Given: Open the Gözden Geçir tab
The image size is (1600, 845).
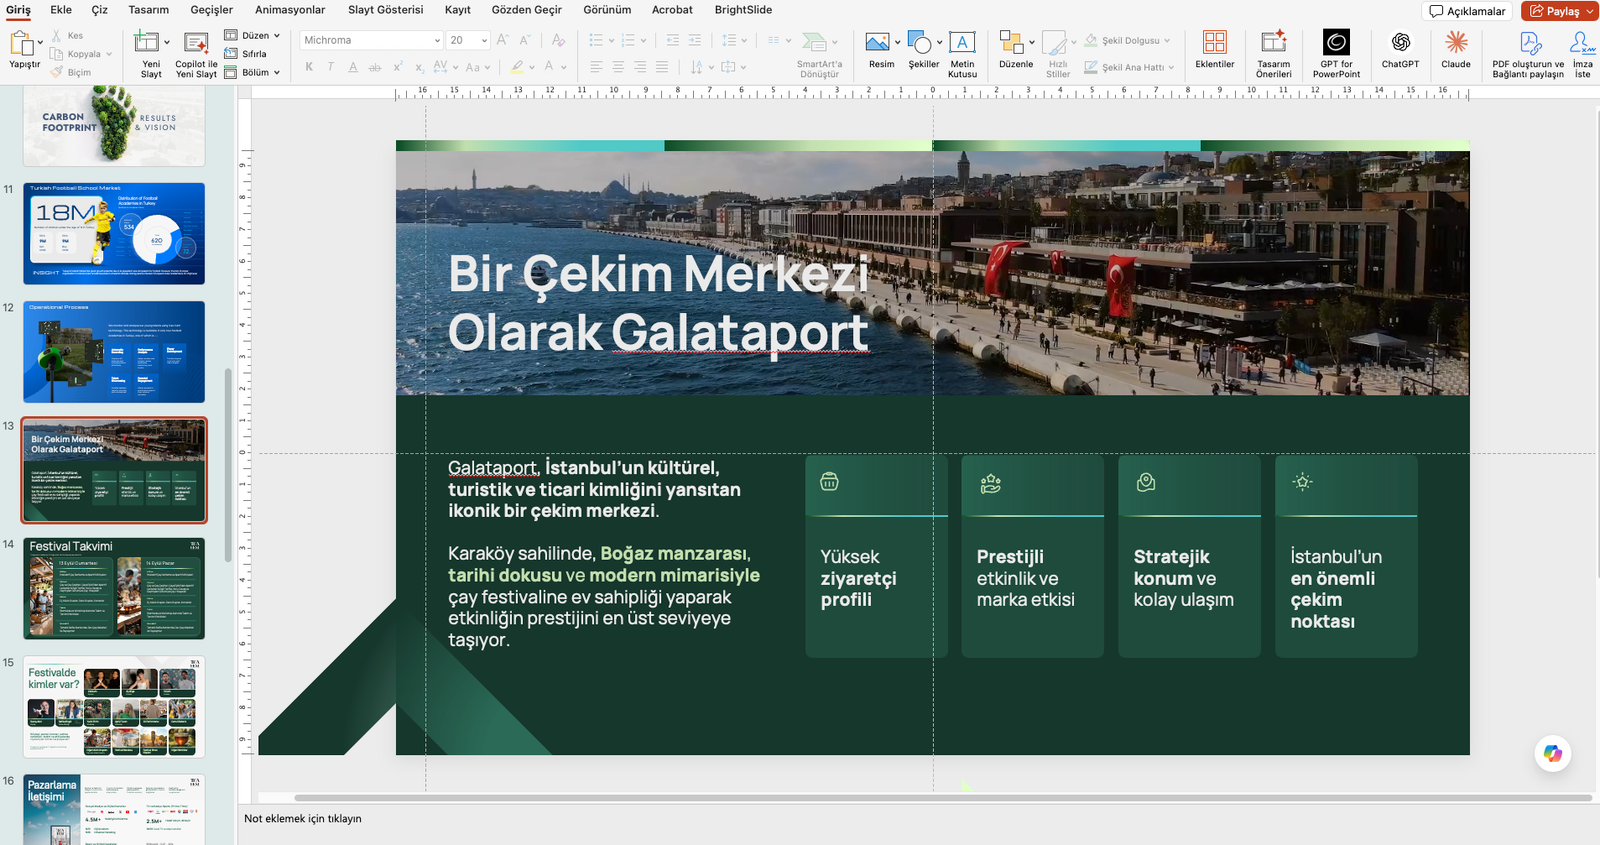Looking at the screenshot, I should coord(527,10).
